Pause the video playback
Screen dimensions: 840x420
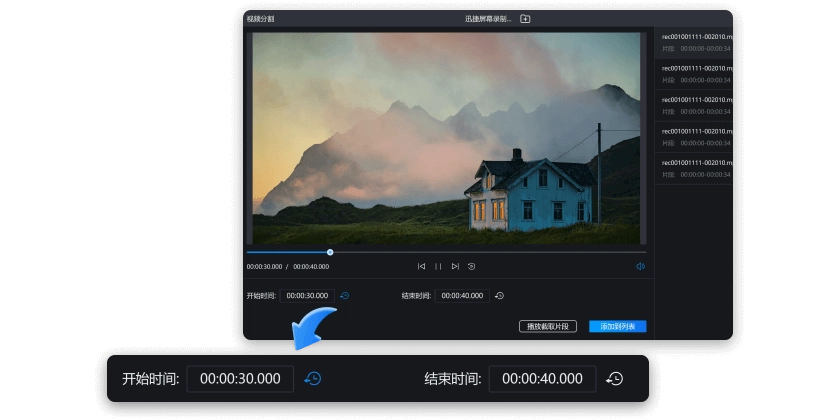[x=438, y=266]
